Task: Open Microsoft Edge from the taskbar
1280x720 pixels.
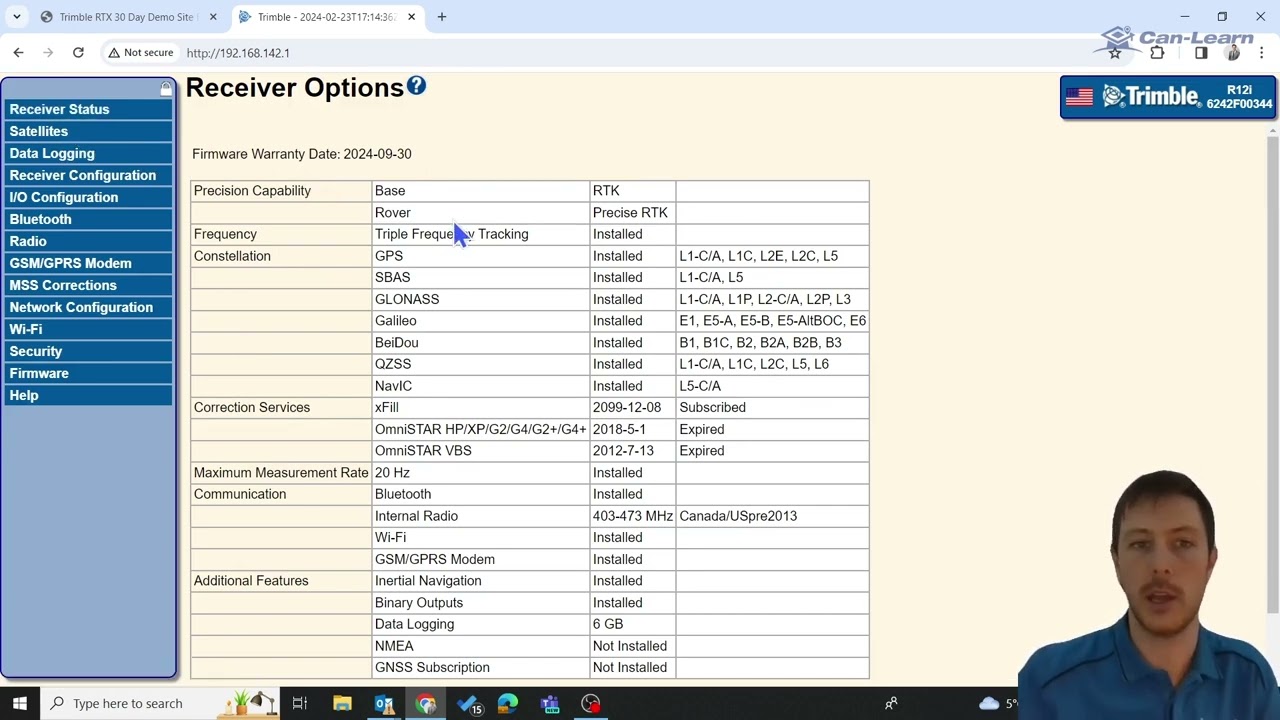Action: [508, 703]
